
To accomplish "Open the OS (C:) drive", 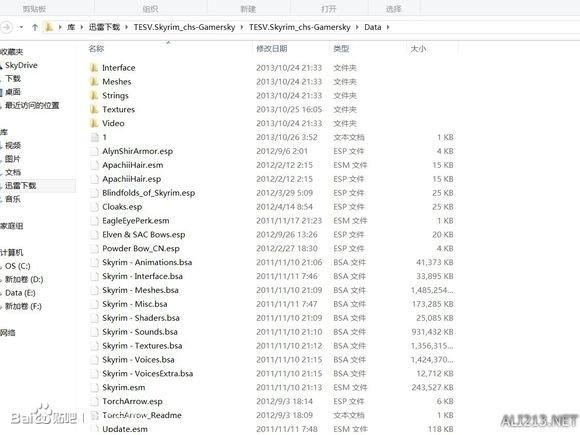I will coord(18,266).
